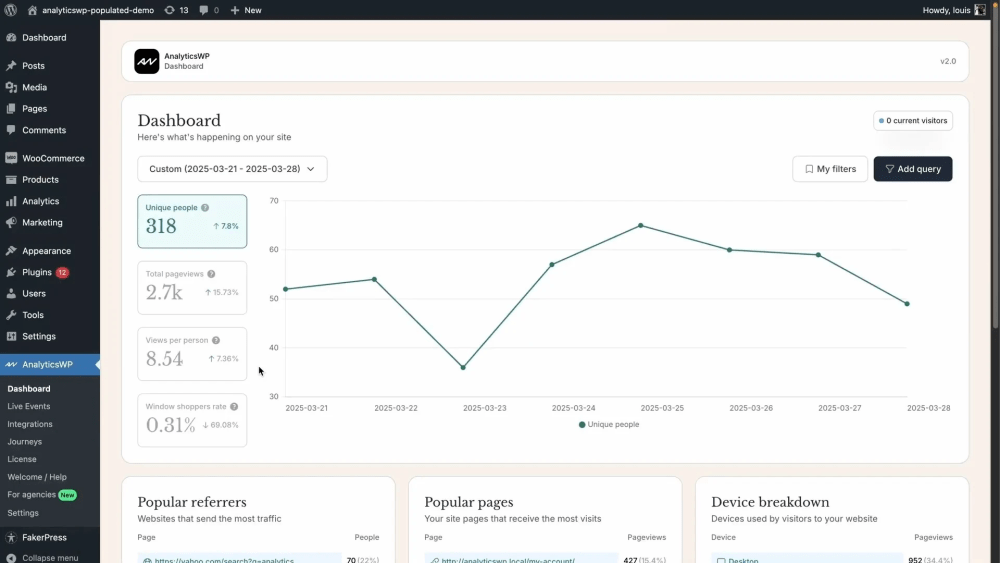Image resolution: width=1000 pixels, height=563 pixels.
Task: Open the comments bubble icon in admin bar
Action: pyautogui.click(x=204, y=10)
